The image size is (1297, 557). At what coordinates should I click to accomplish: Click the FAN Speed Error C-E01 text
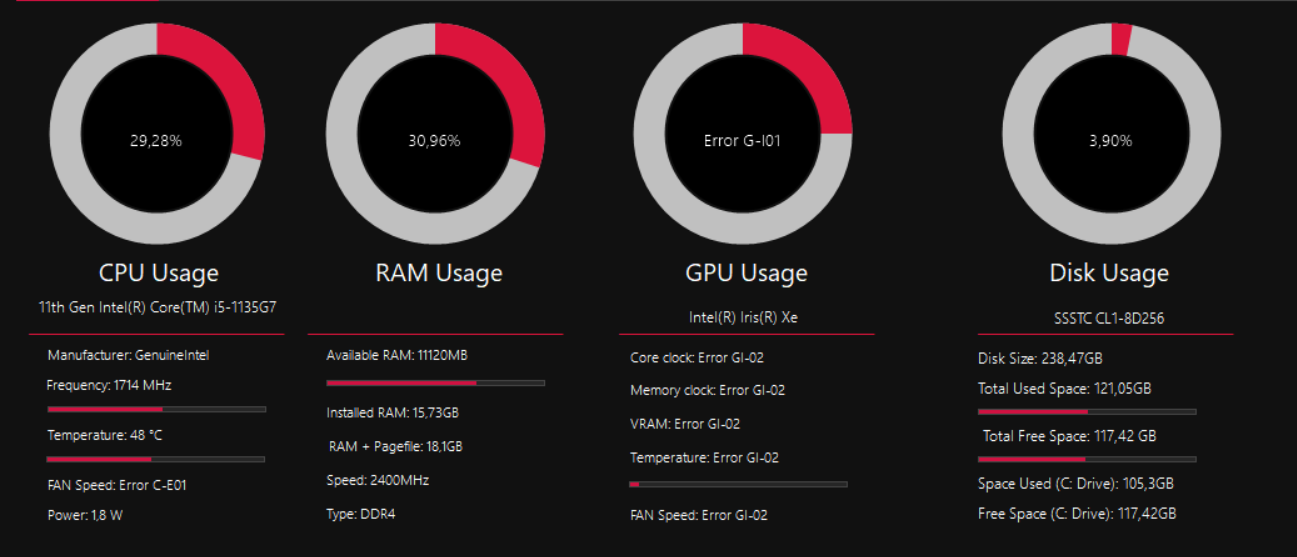117,485
